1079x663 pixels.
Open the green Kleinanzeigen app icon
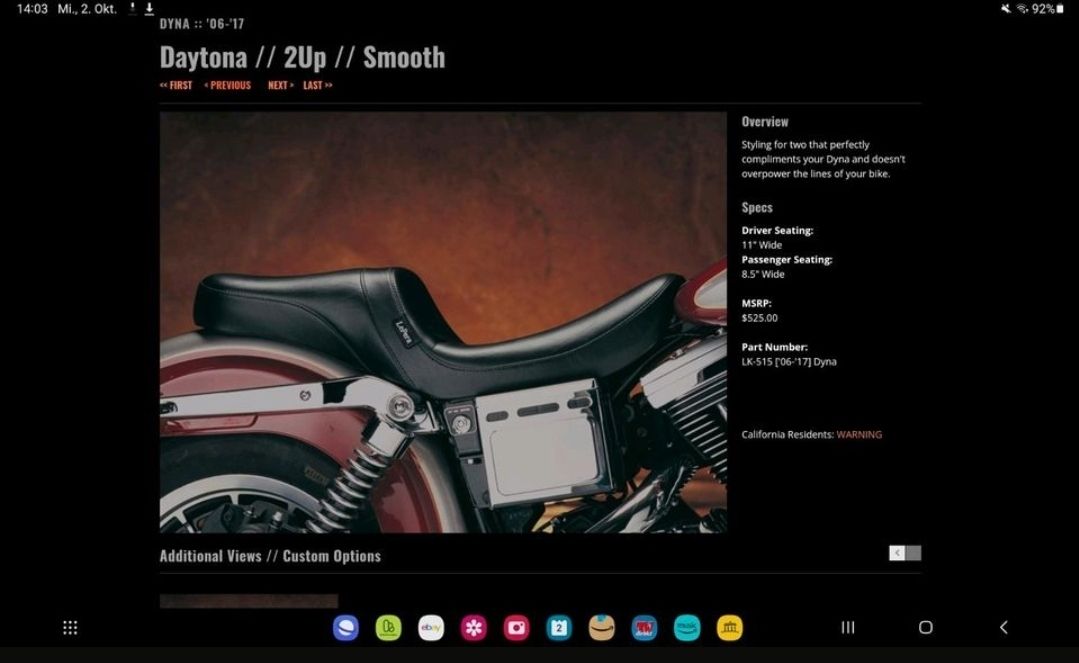(388, 628)
